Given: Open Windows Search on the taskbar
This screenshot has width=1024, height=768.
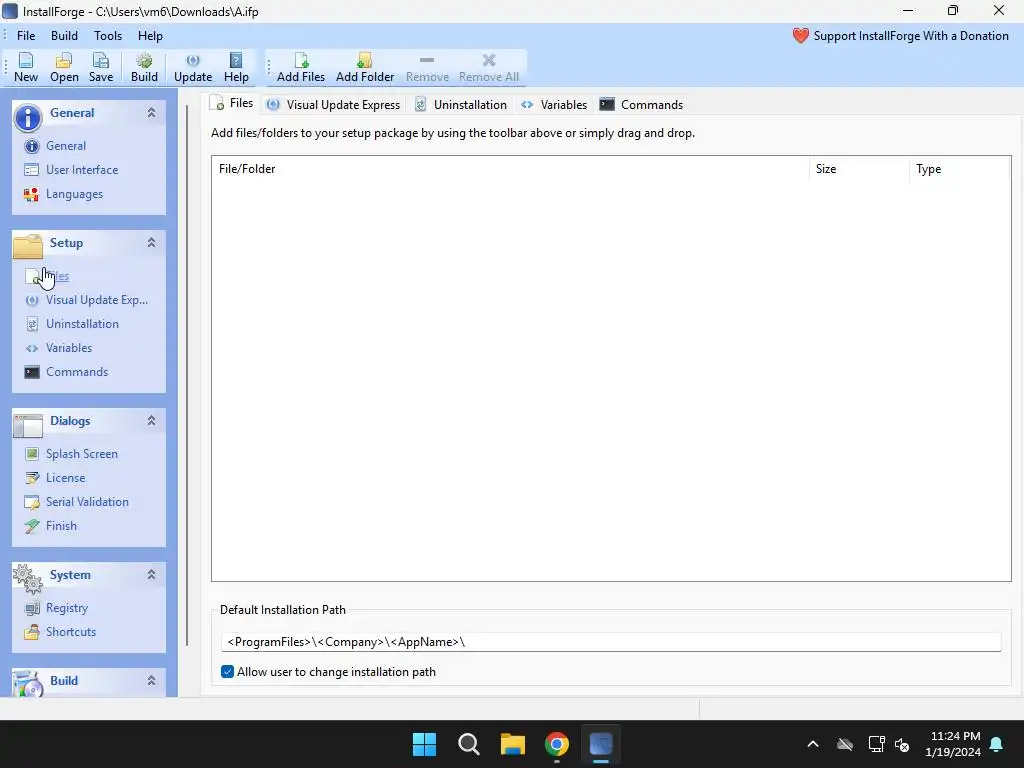Looking at the screenshot, I should coord(468,744).
